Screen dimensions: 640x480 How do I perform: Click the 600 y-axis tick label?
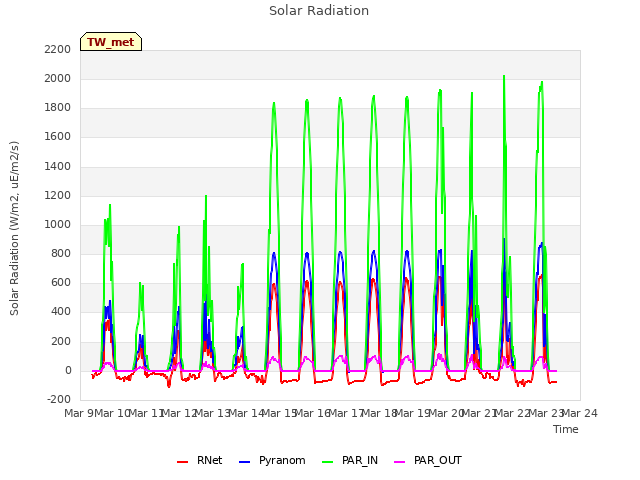pos(61,283)
